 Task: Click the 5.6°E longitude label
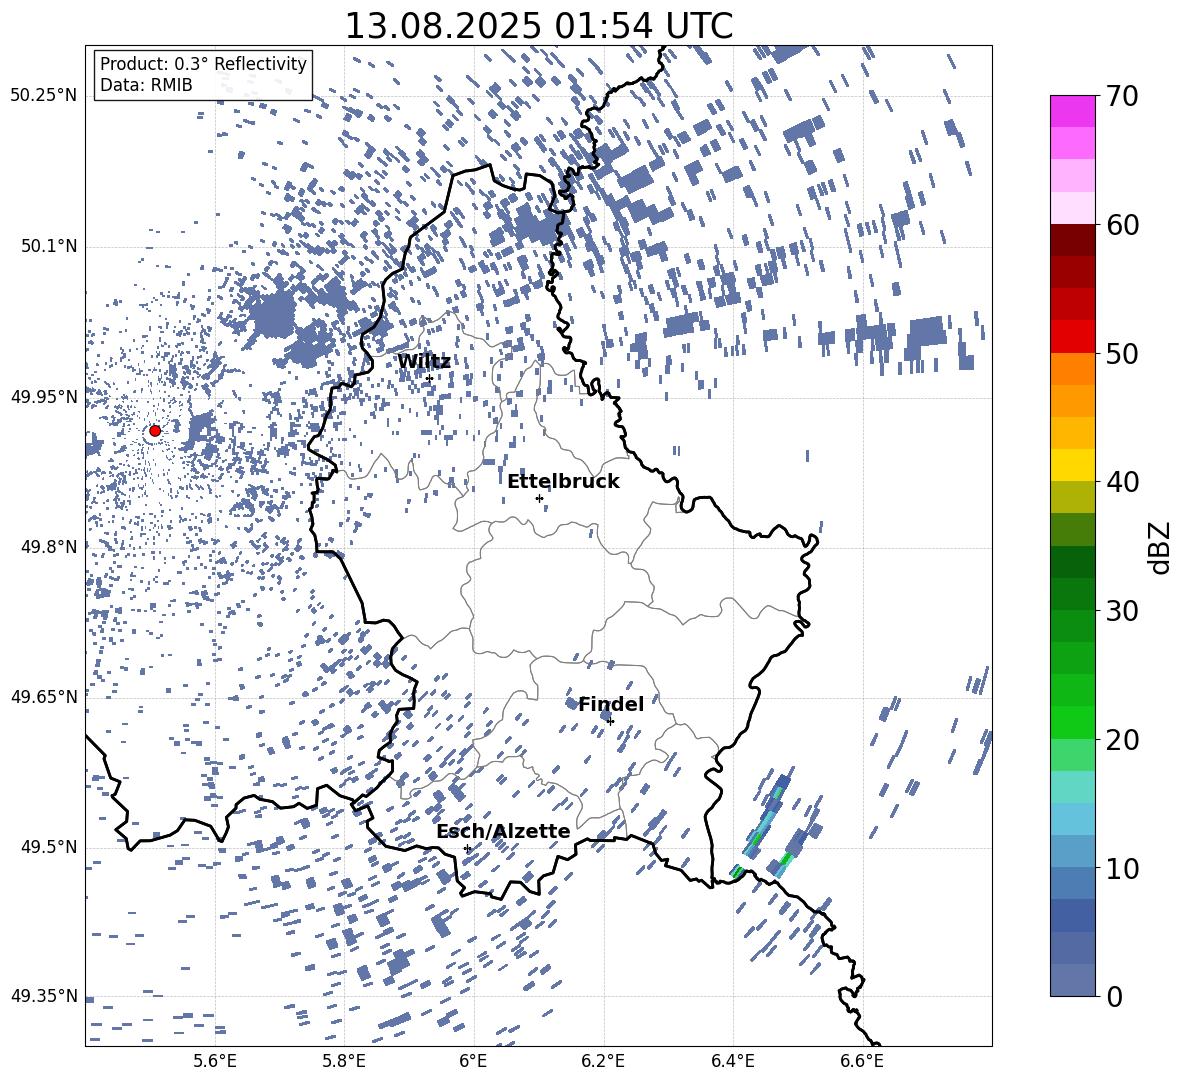[x=214, y=1061]
